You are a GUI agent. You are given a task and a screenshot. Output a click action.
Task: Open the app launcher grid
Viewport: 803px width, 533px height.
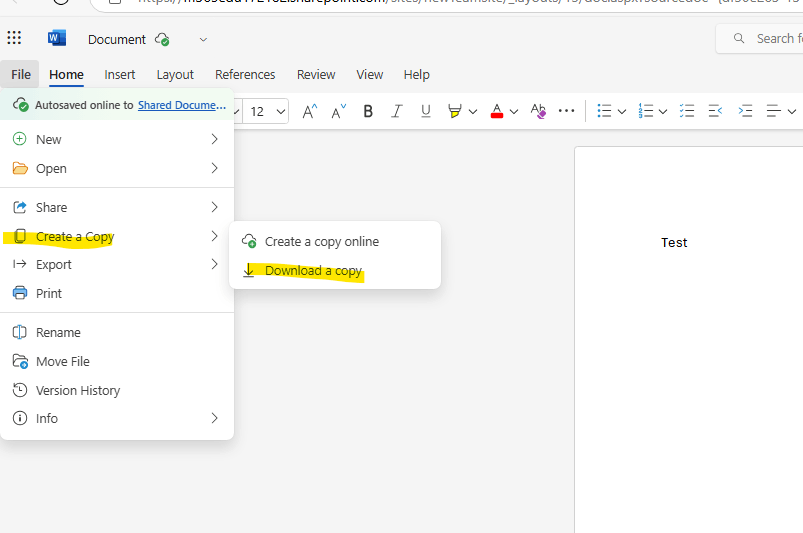(x=14, y=38)
